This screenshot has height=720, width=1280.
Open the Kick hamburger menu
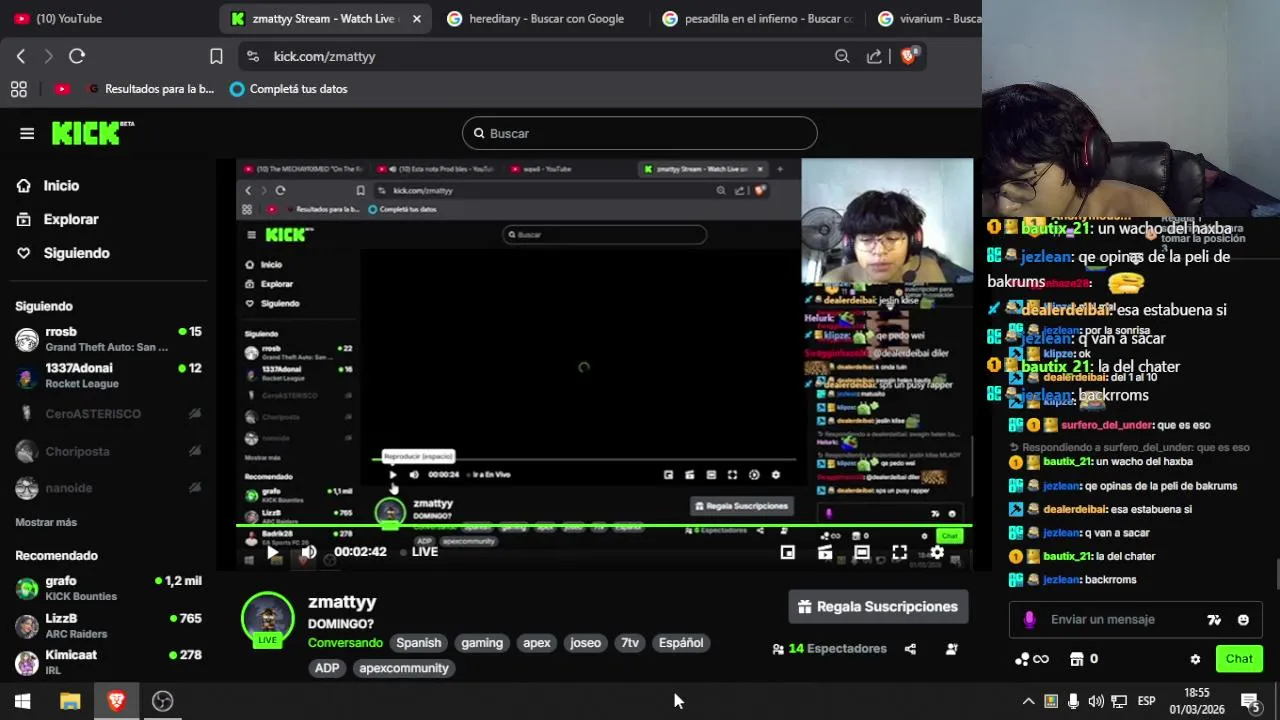click(27, 133)
